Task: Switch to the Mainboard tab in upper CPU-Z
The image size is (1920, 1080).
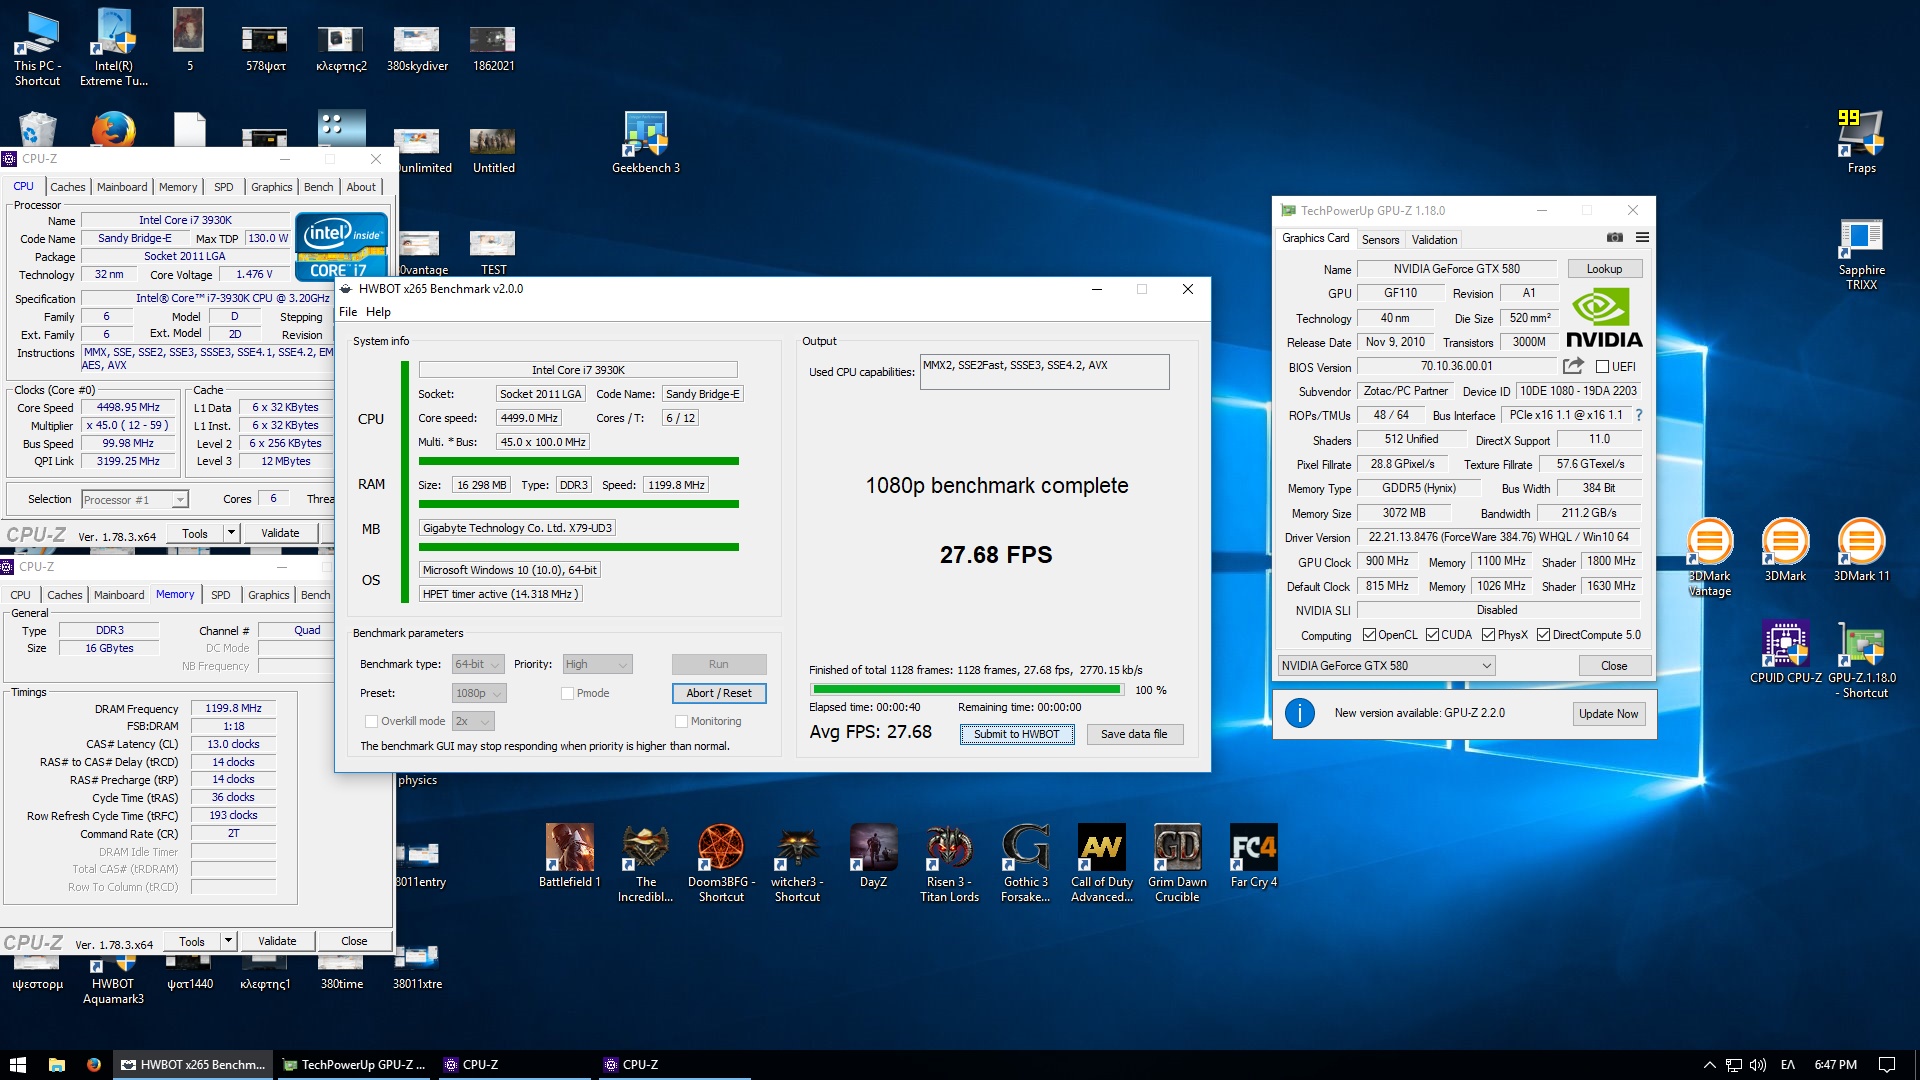Action: 122,187
